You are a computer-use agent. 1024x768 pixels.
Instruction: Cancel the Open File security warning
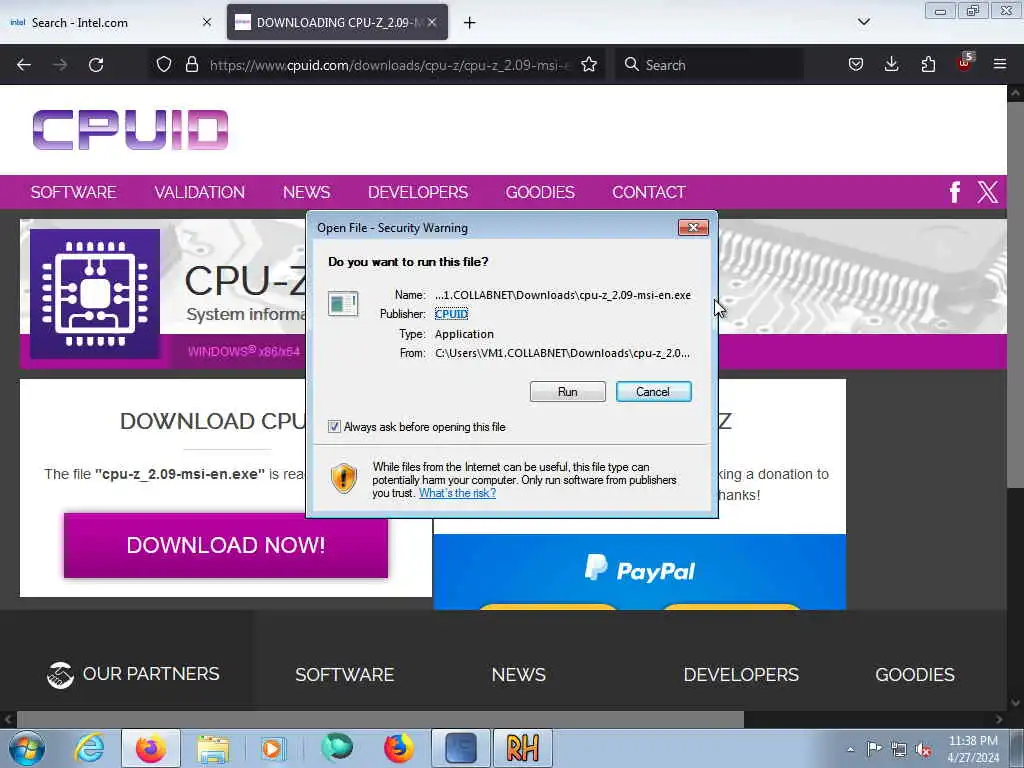(x=653, y=392)
